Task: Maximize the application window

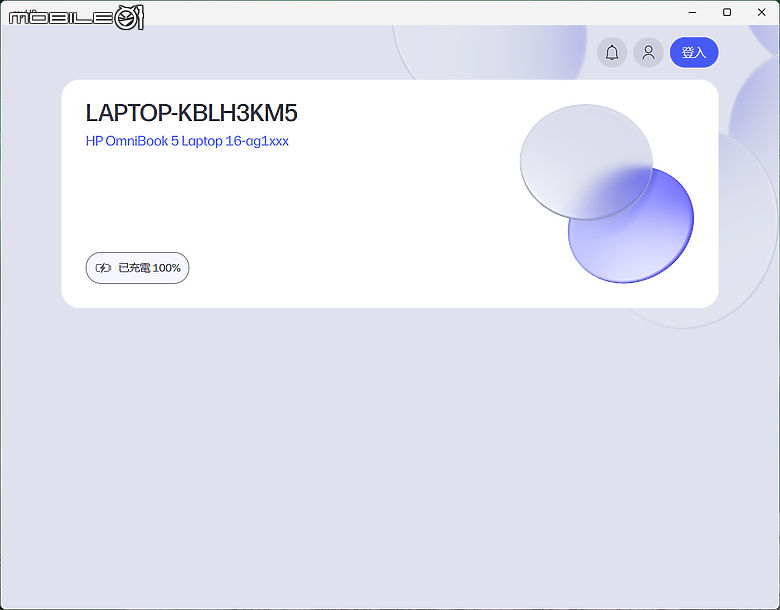Action: click(x=727, y=12)
